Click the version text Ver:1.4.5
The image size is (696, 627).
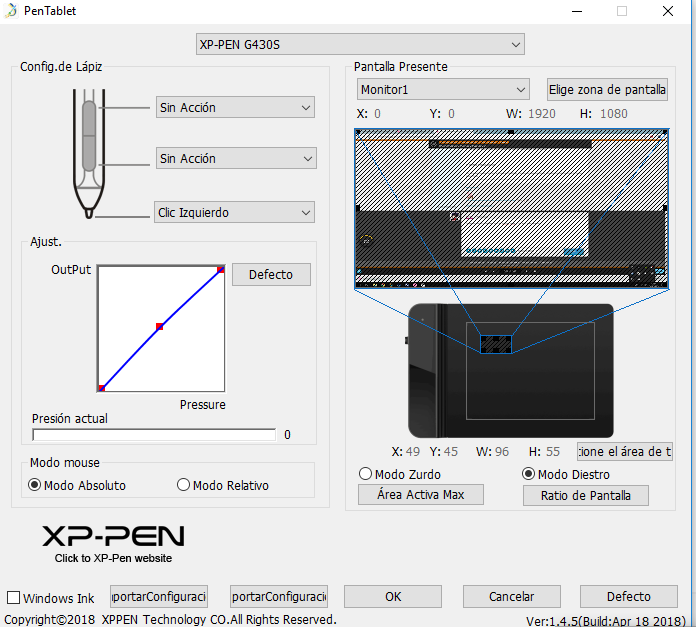[606, 621]
